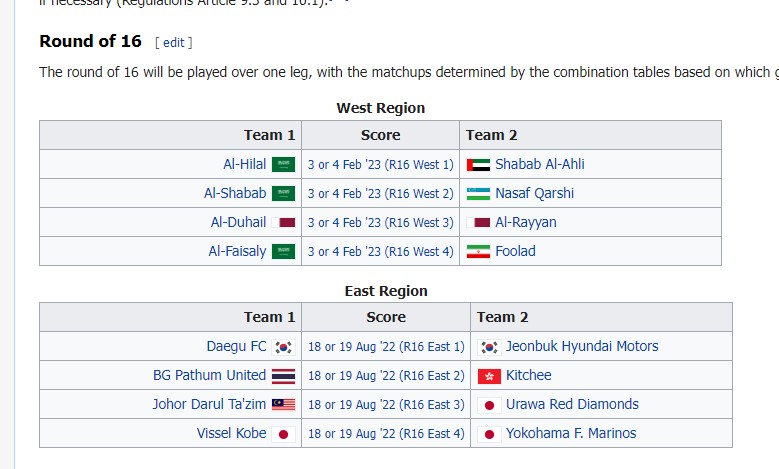
Task: Open the Jeonbuk Hyundai Motors link
Action: coord(582,346)
